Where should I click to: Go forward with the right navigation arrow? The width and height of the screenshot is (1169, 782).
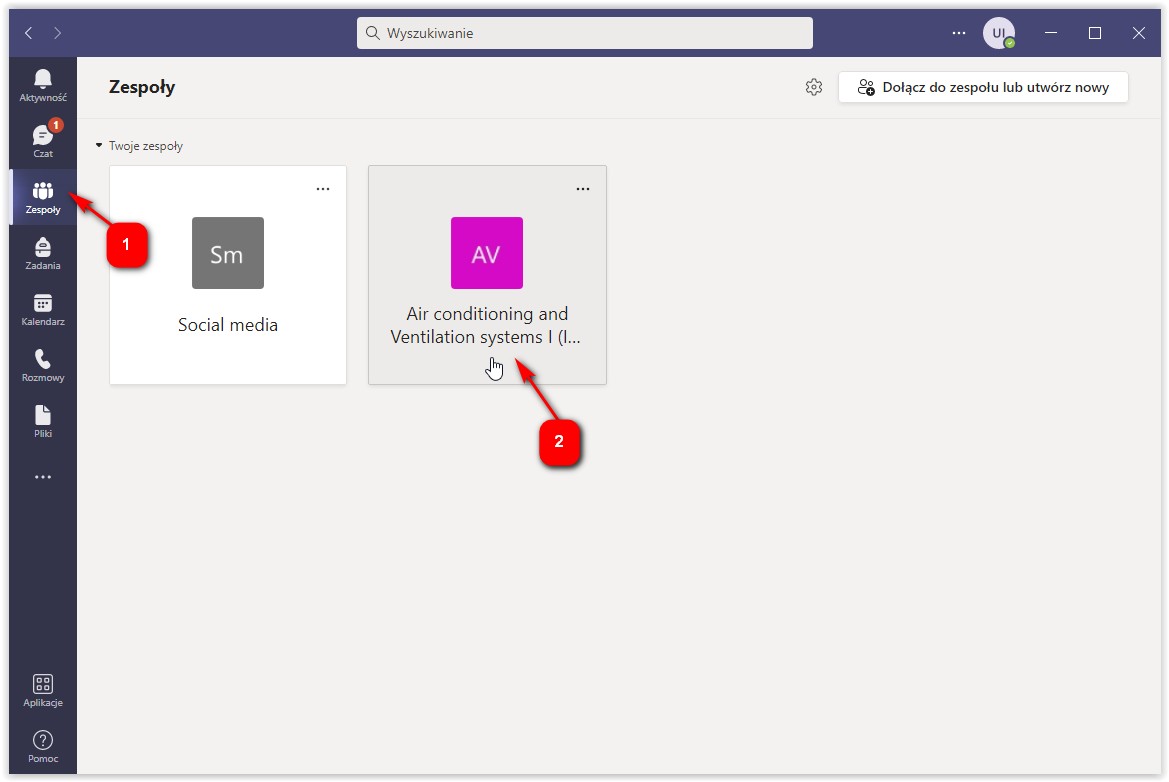click(x=57, y=33)
